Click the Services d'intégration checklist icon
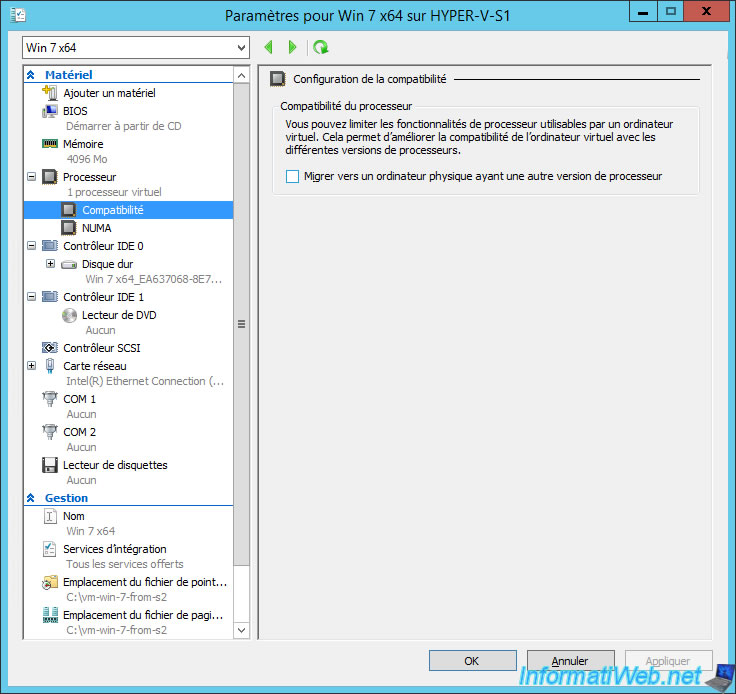Viewport: 736px width, 694px height. 50,549
